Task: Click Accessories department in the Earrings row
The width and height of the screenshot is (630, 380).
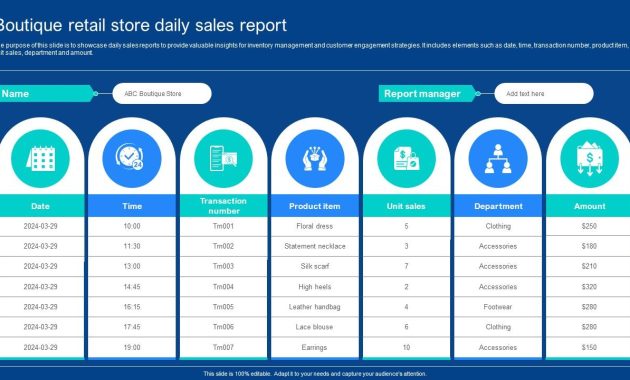Action: click(x=498, y=347)
